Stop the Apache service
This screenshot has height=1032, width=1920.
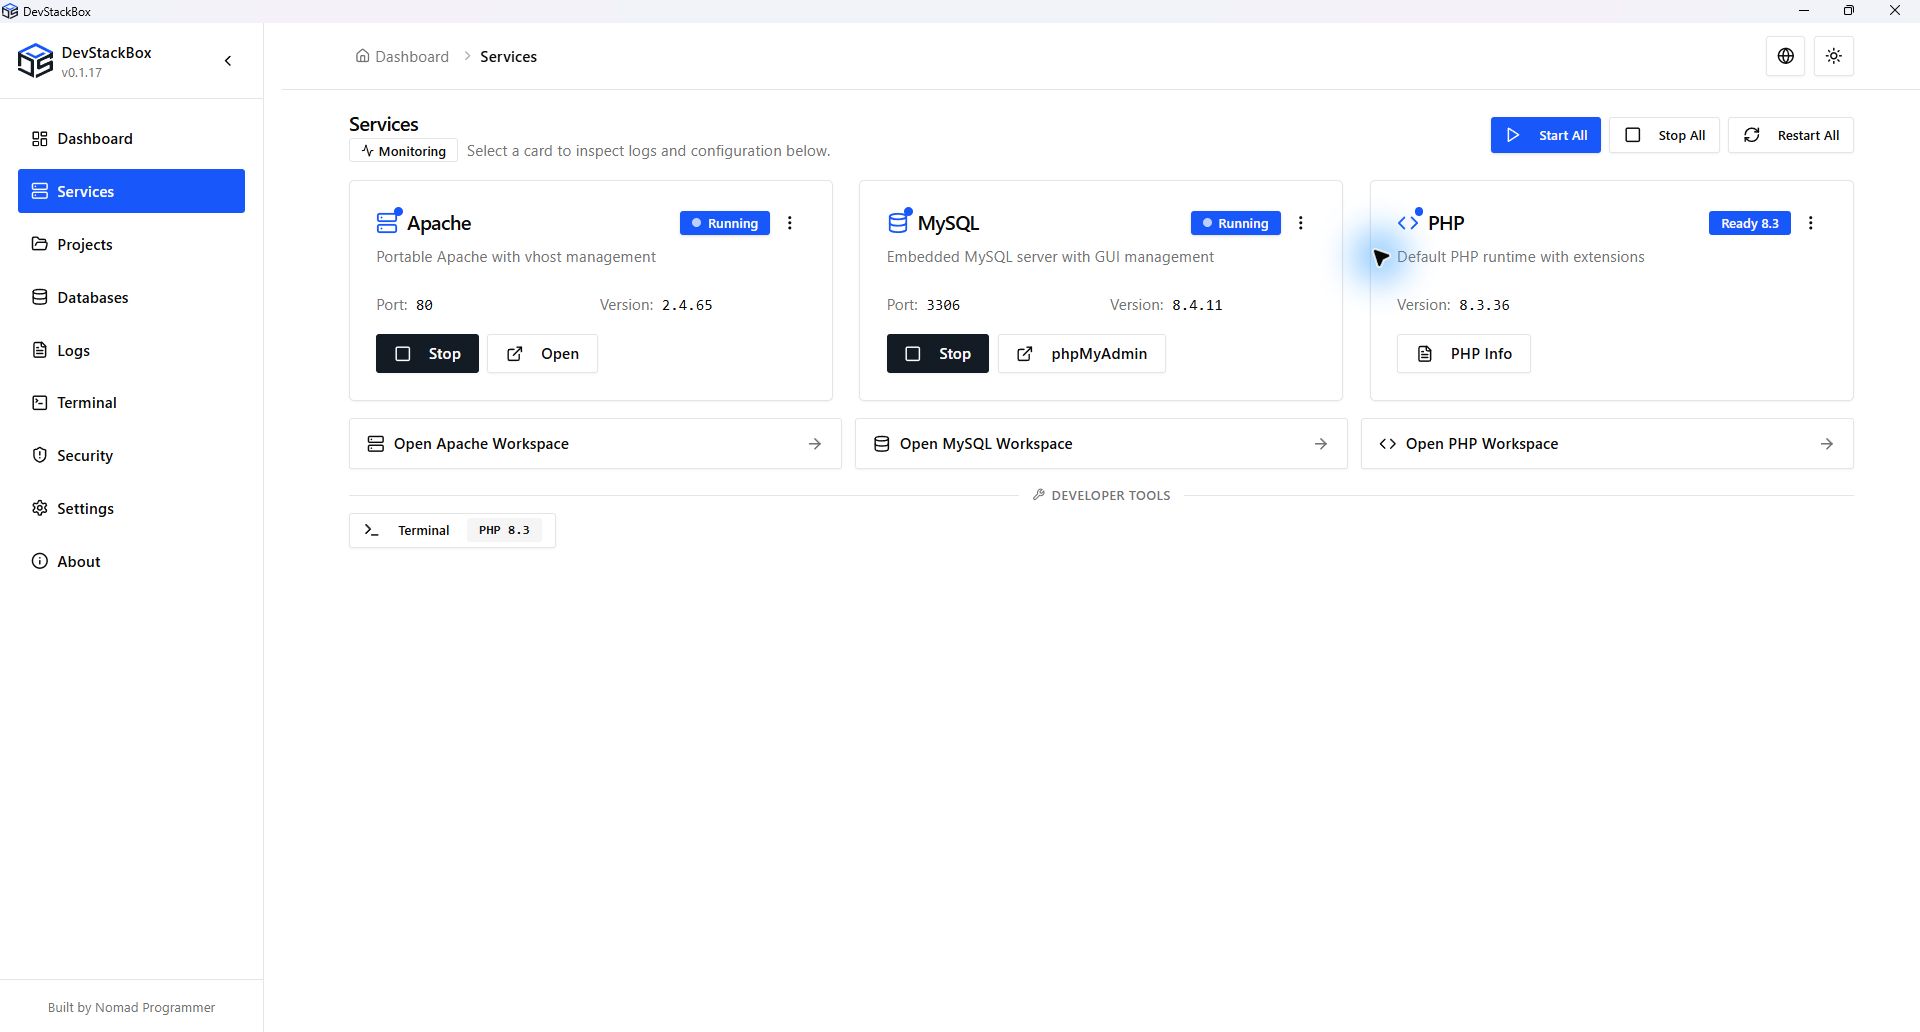pos(427,354)
